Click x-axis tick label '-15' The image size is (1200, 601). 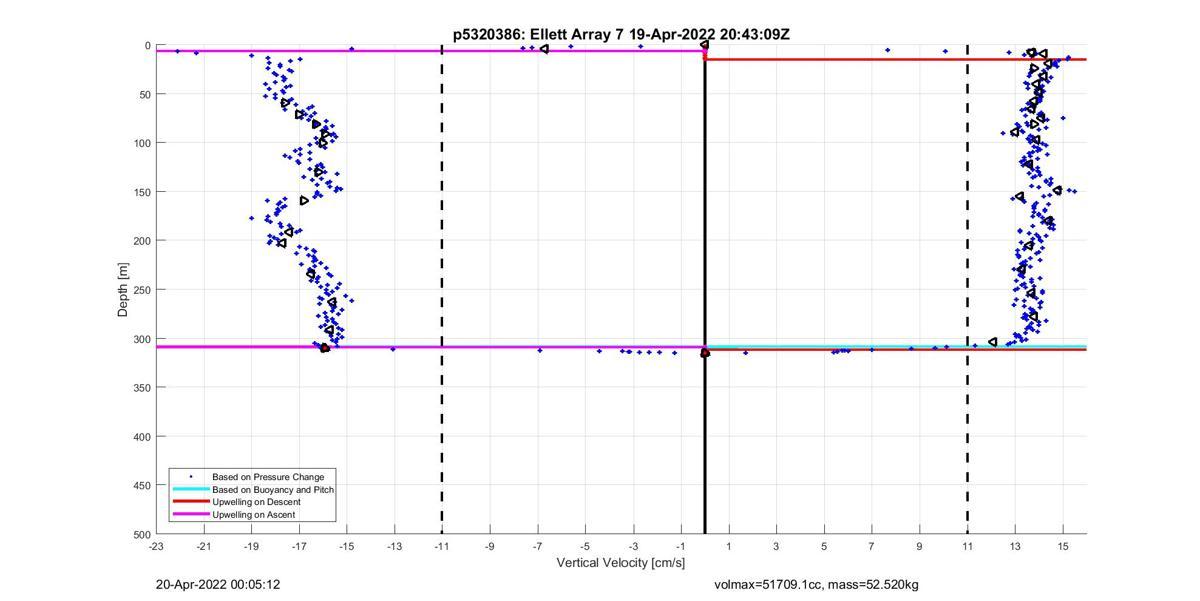pyautogui.click(x=347, y=546)
